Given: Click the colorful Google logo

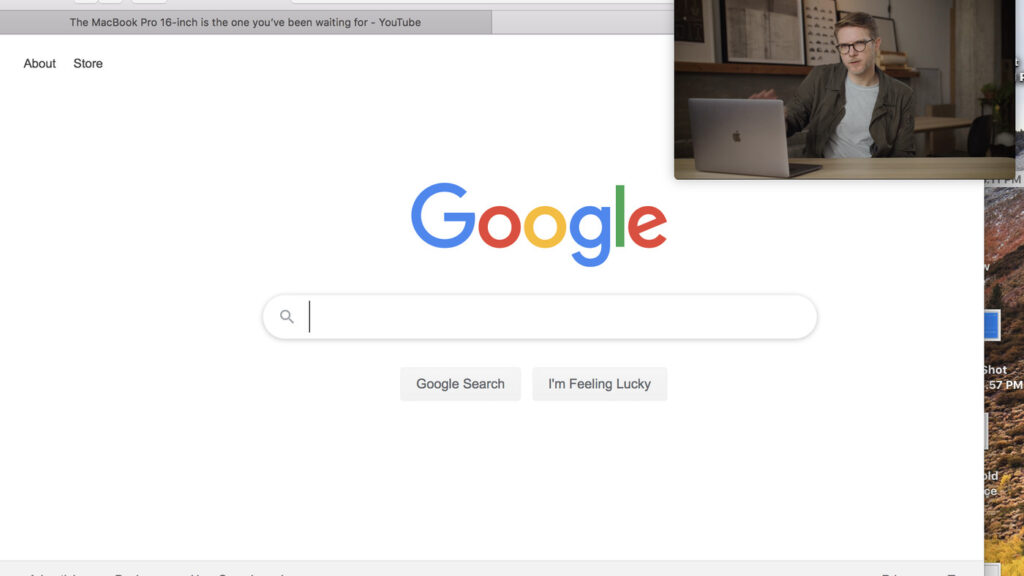Looking at the screenshot, I should [x=539, y=224].
